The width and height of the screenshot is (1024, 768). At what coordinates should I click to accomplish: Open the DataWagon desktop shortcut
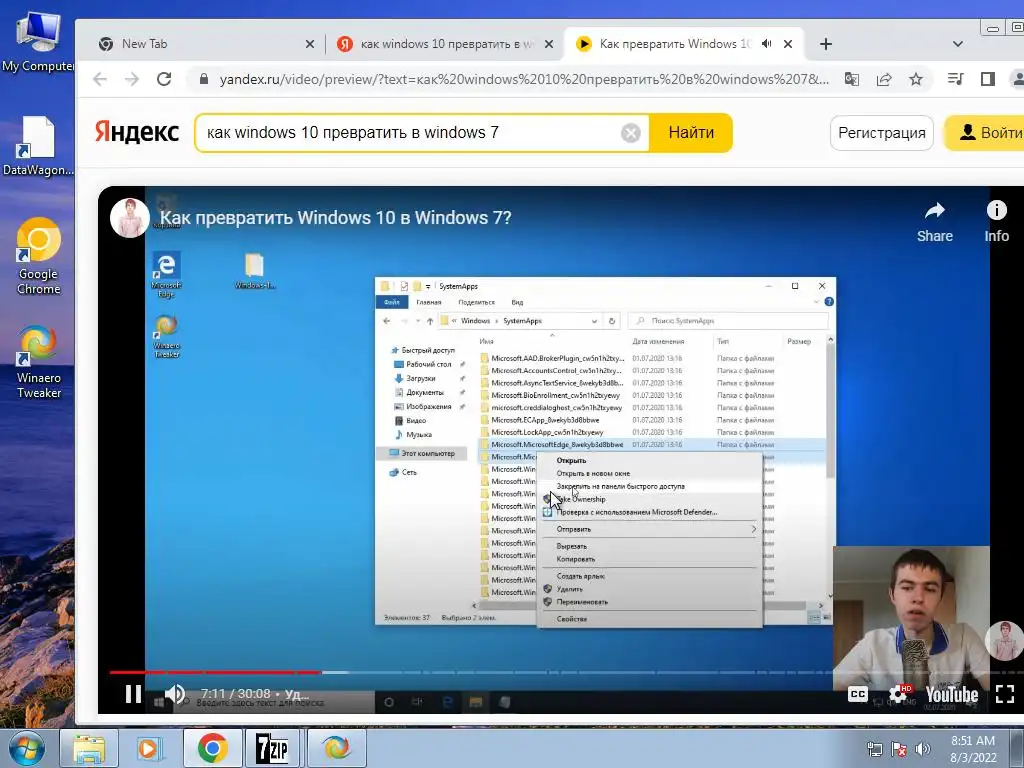tap(38, 146)
